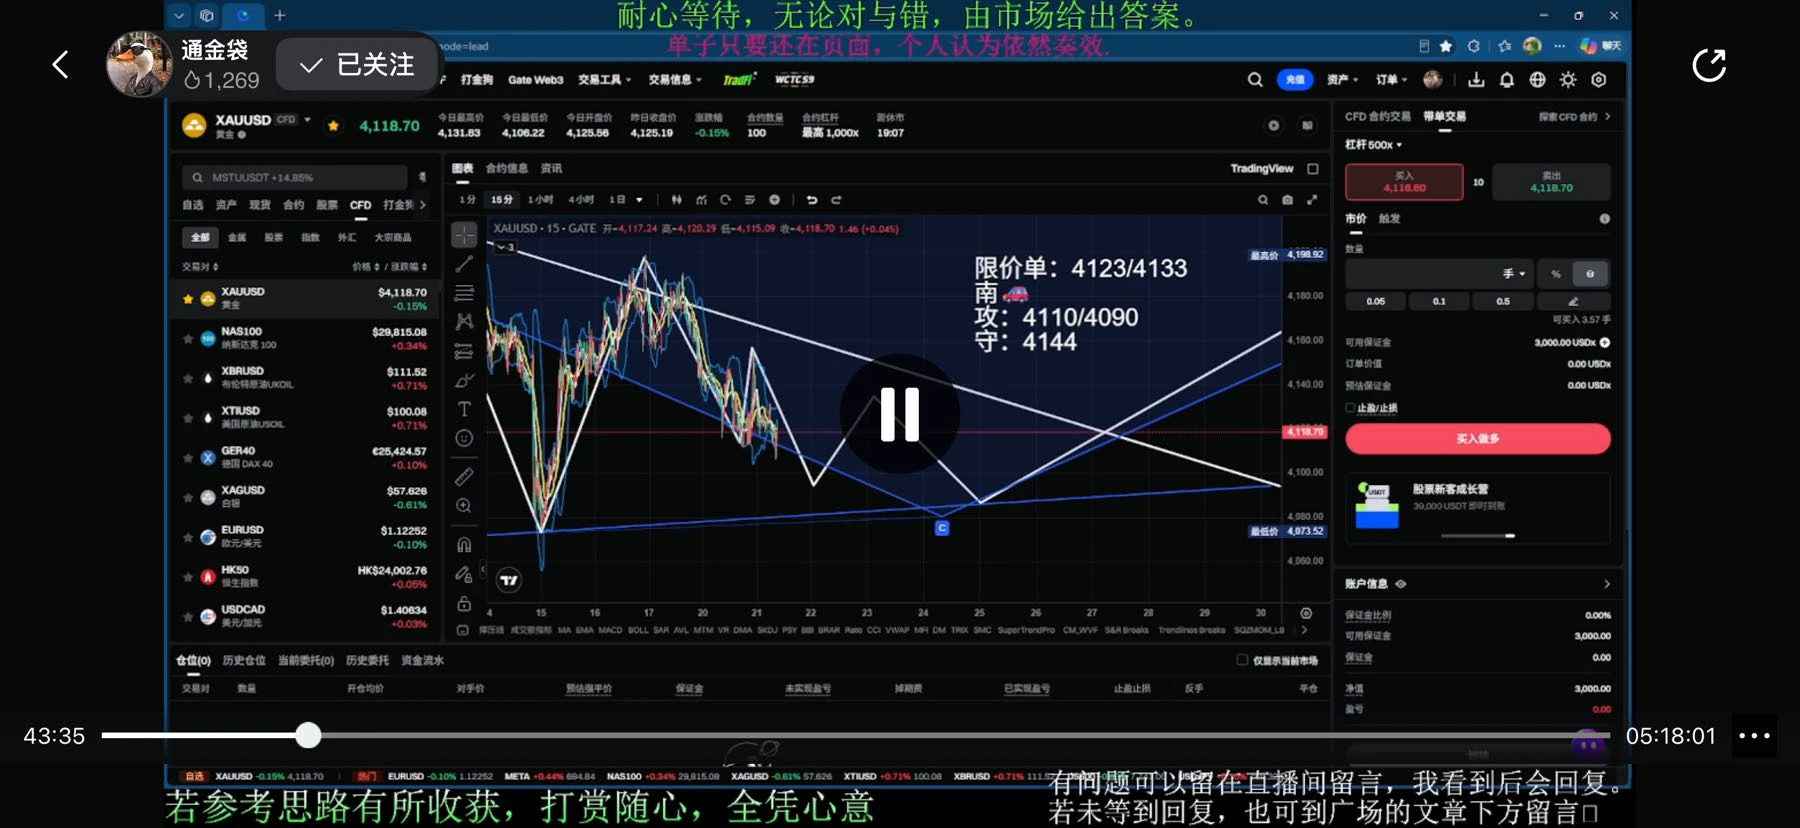Go back with the left arrow icon
The width and height of the screenshot is (1800, 828).
pos(61,65)
